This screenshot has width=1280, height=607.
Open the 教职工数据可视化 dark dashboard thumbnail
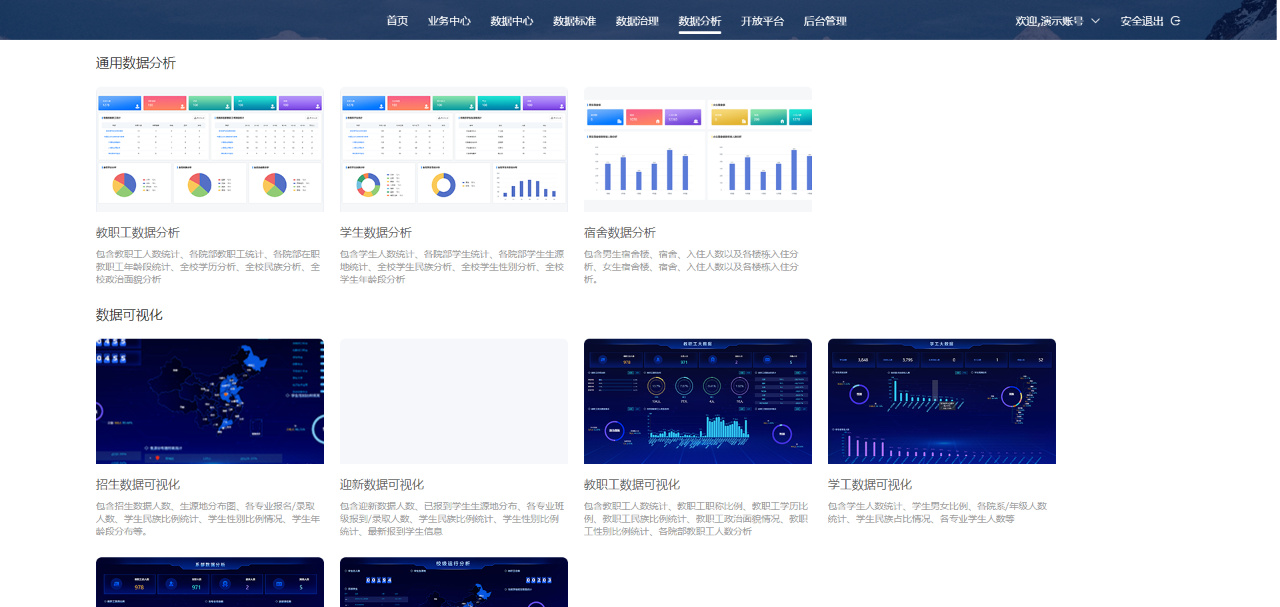(x=698, y=401)
